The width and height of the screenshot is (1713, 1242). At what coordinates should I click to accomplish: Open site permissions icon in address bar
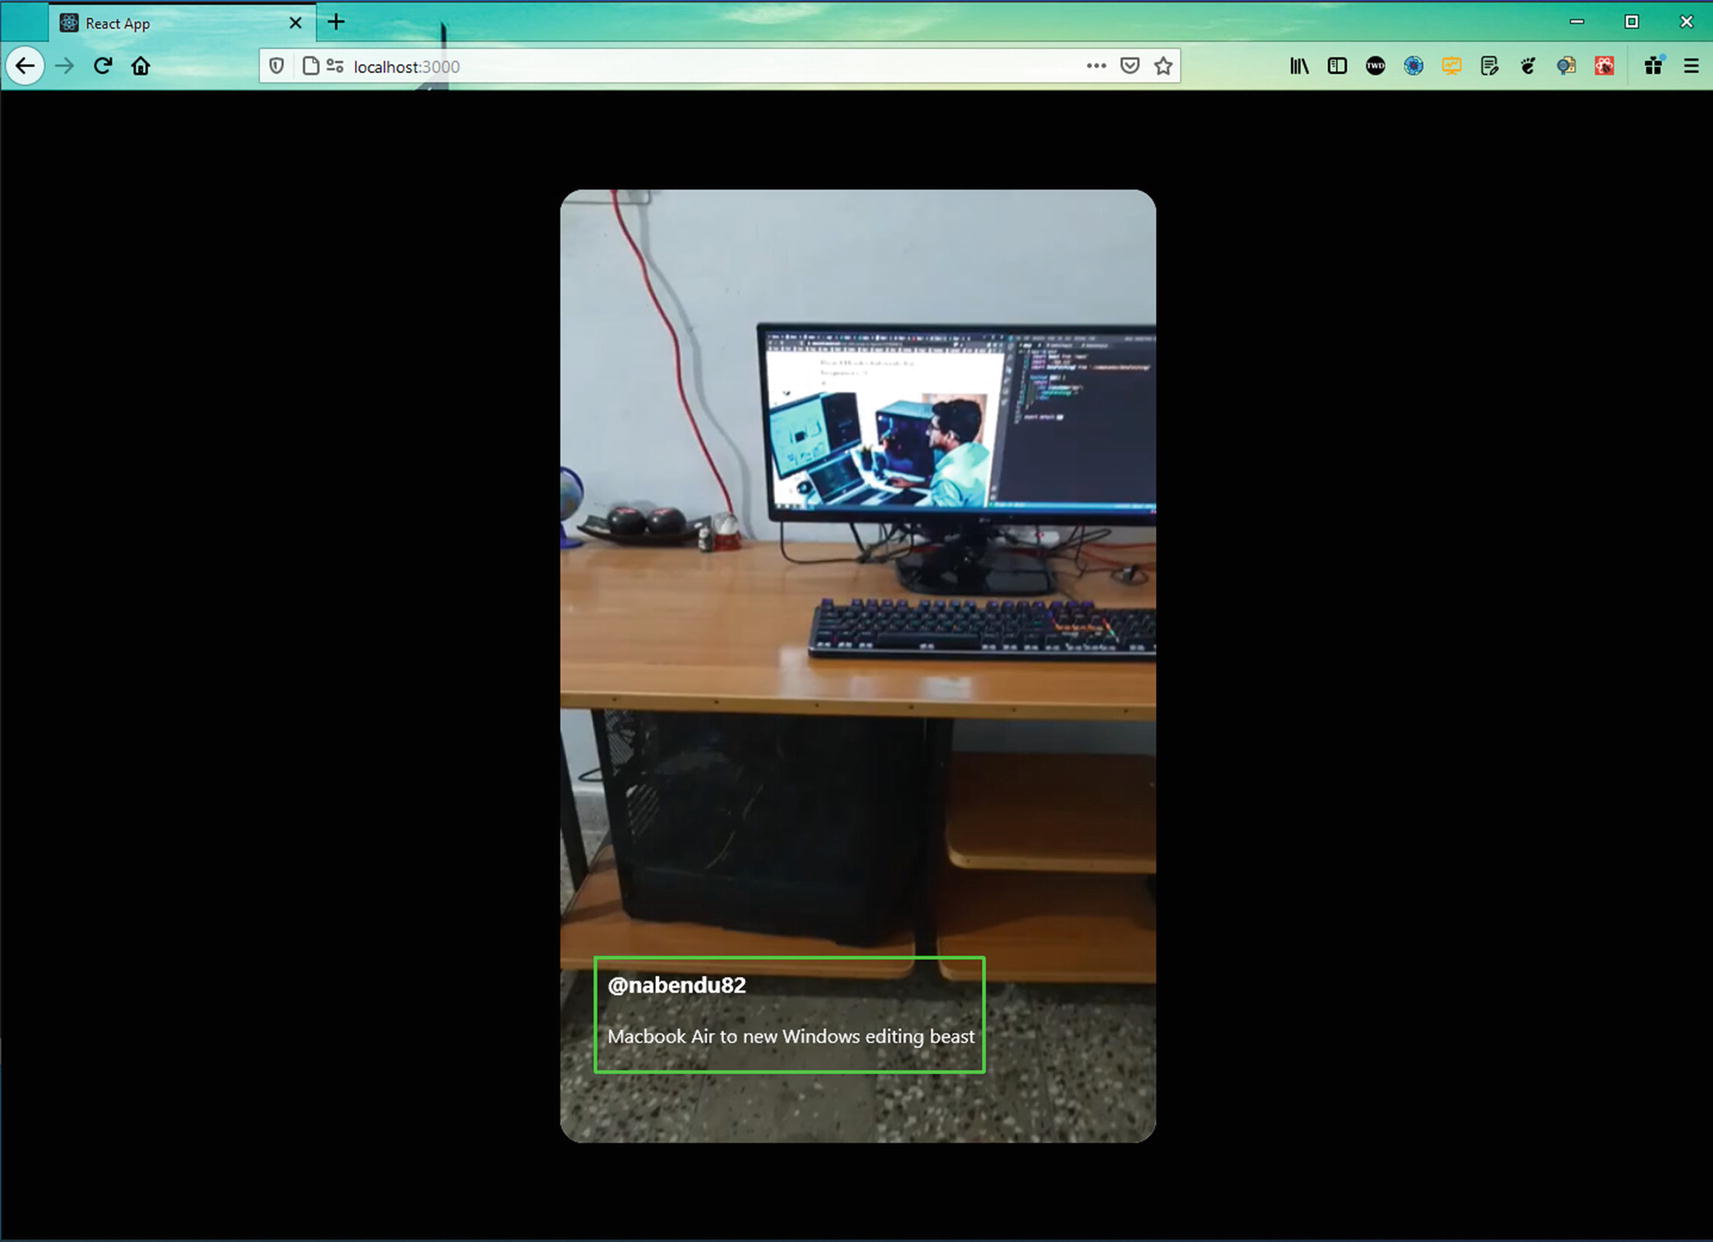[x=335, y=66]
